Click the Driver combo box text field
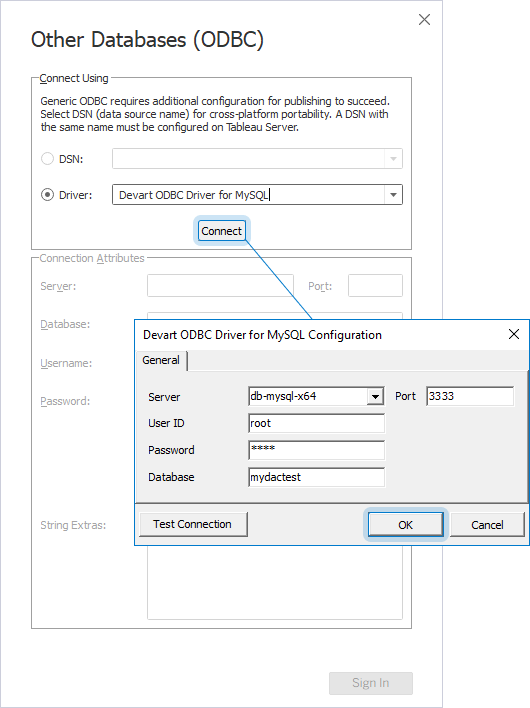Image resolution: width=530 pixels, height=708 pixels. (249, 195)
